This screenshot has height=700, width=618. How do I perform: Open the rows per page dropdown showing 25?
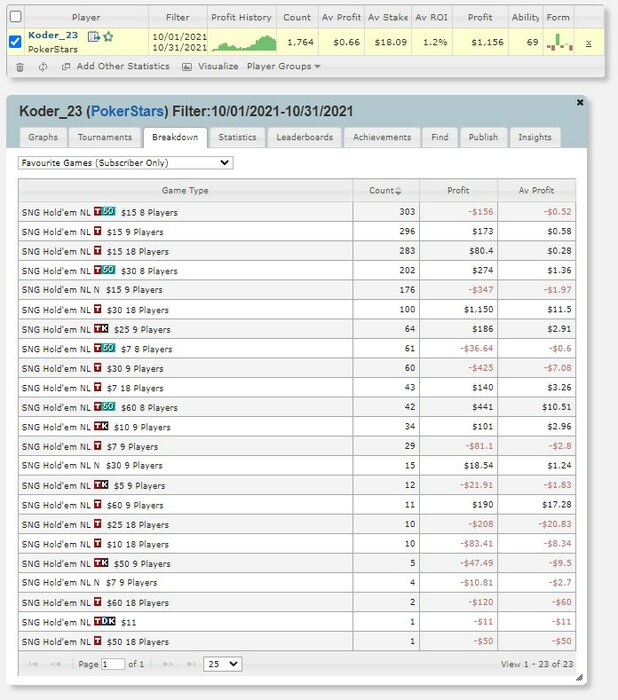223,664
